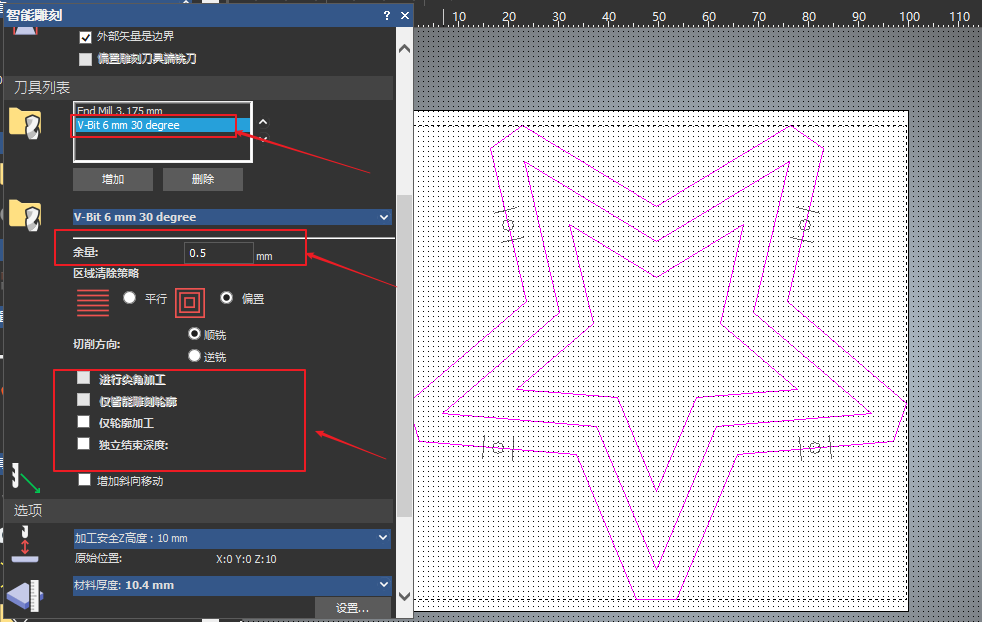
Task: Click 设置... button
Action: (353, 608)
